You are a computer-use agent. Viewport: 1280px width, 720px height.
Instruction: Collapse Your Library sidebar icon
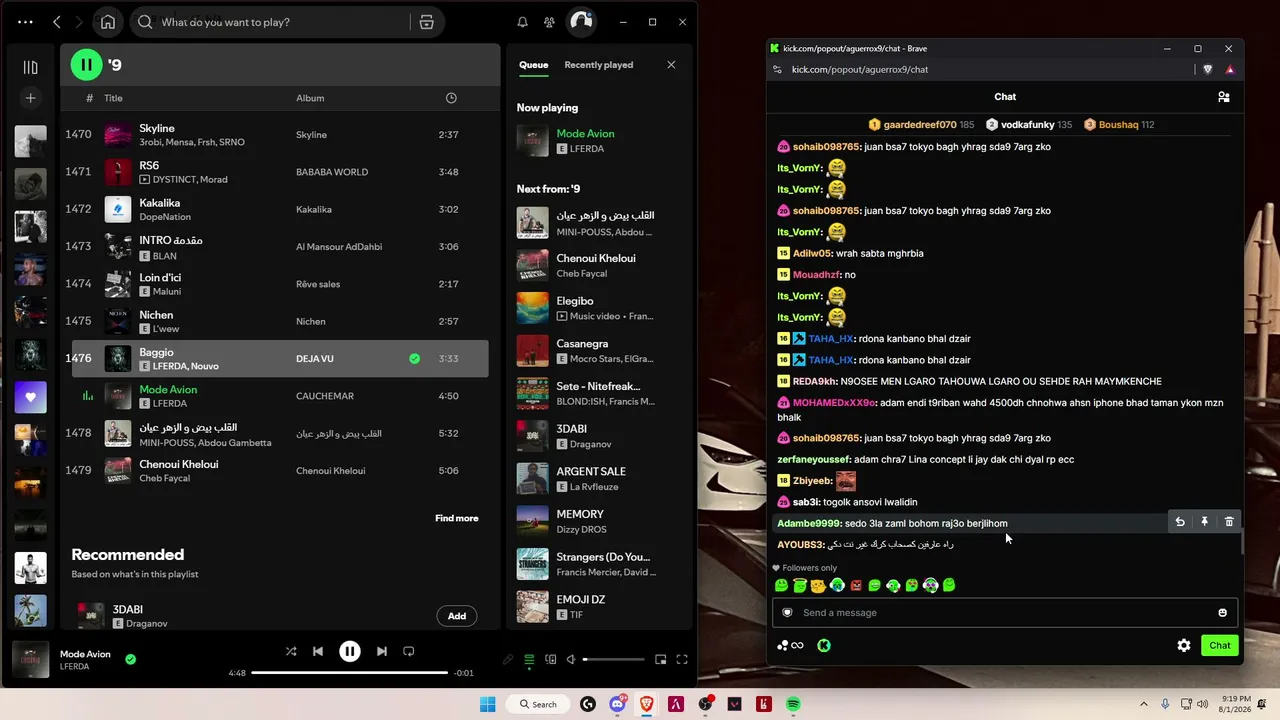pyautogui.click(x=30, y=67)
